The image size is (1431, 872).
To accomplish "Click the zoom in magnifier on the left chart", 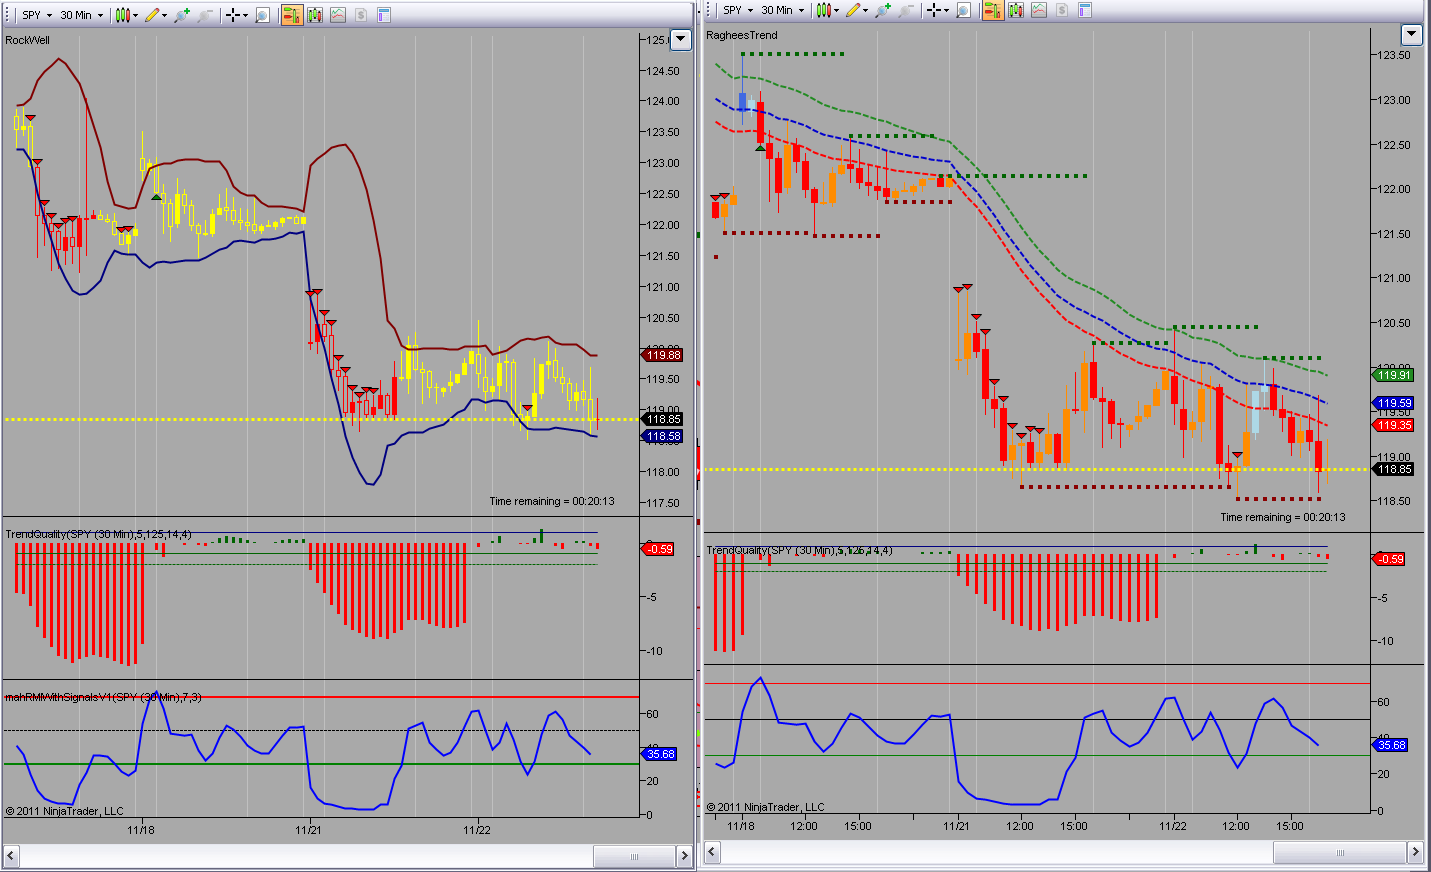I will (182, 15).
